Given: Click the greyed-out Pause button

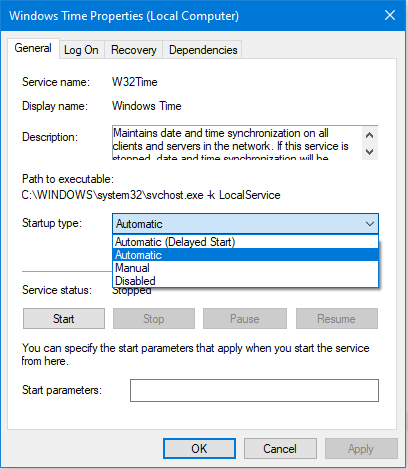Looking at the screenshot, I should coord(245,319).
